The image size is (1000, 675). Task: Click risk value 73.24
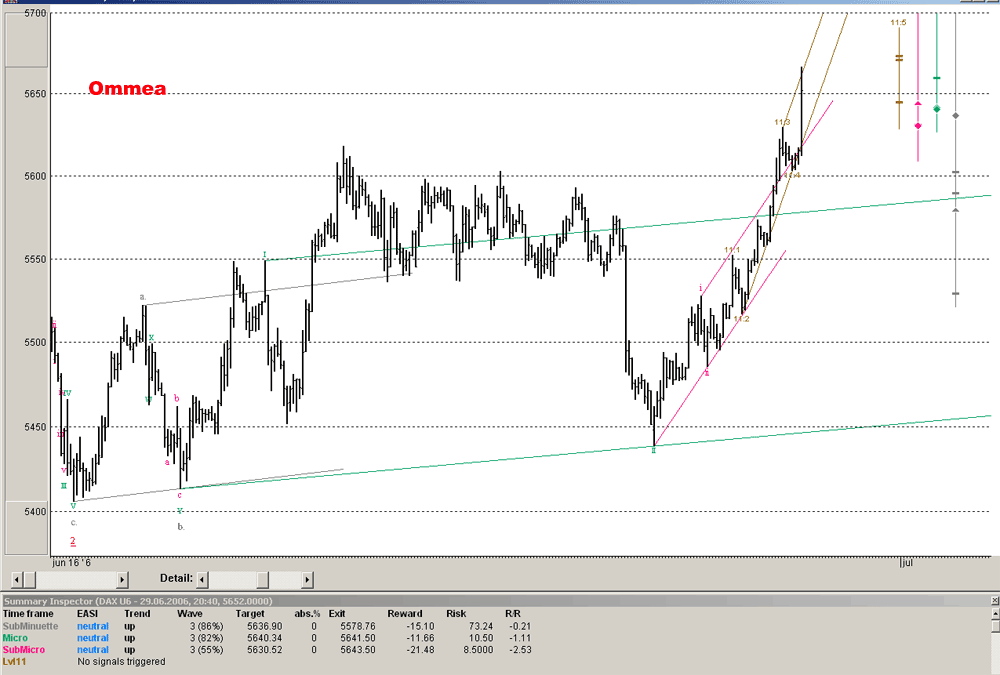click(x=481, y=627)
